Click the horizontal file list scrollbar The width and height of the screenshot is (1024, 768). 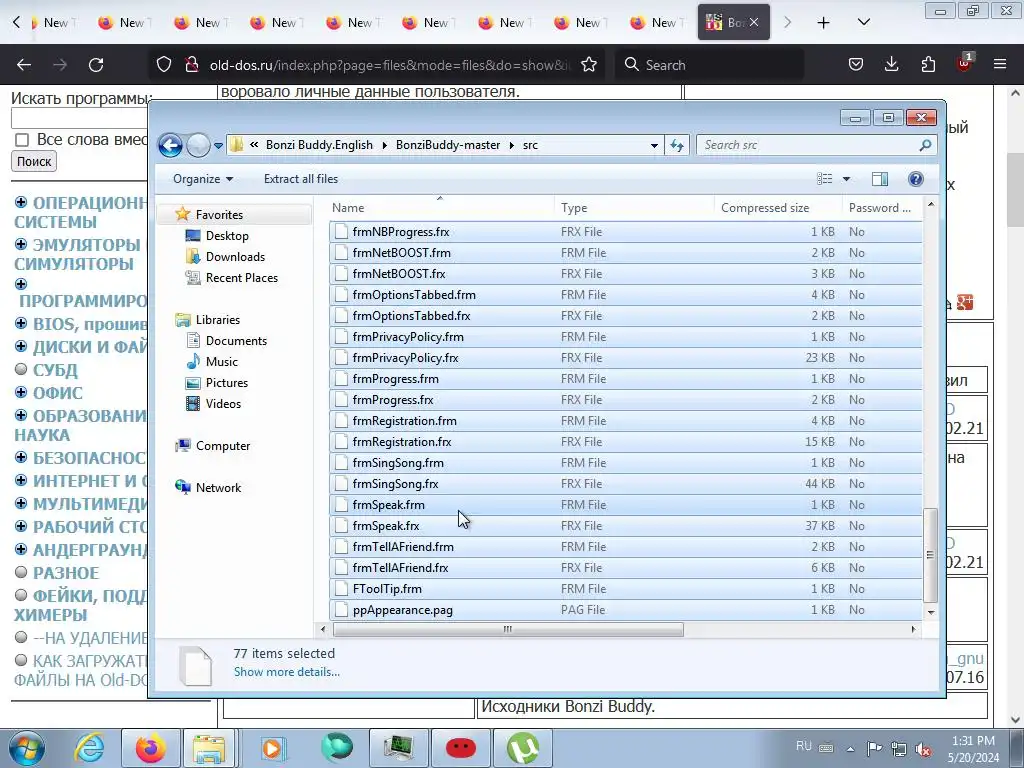point(508,630)
